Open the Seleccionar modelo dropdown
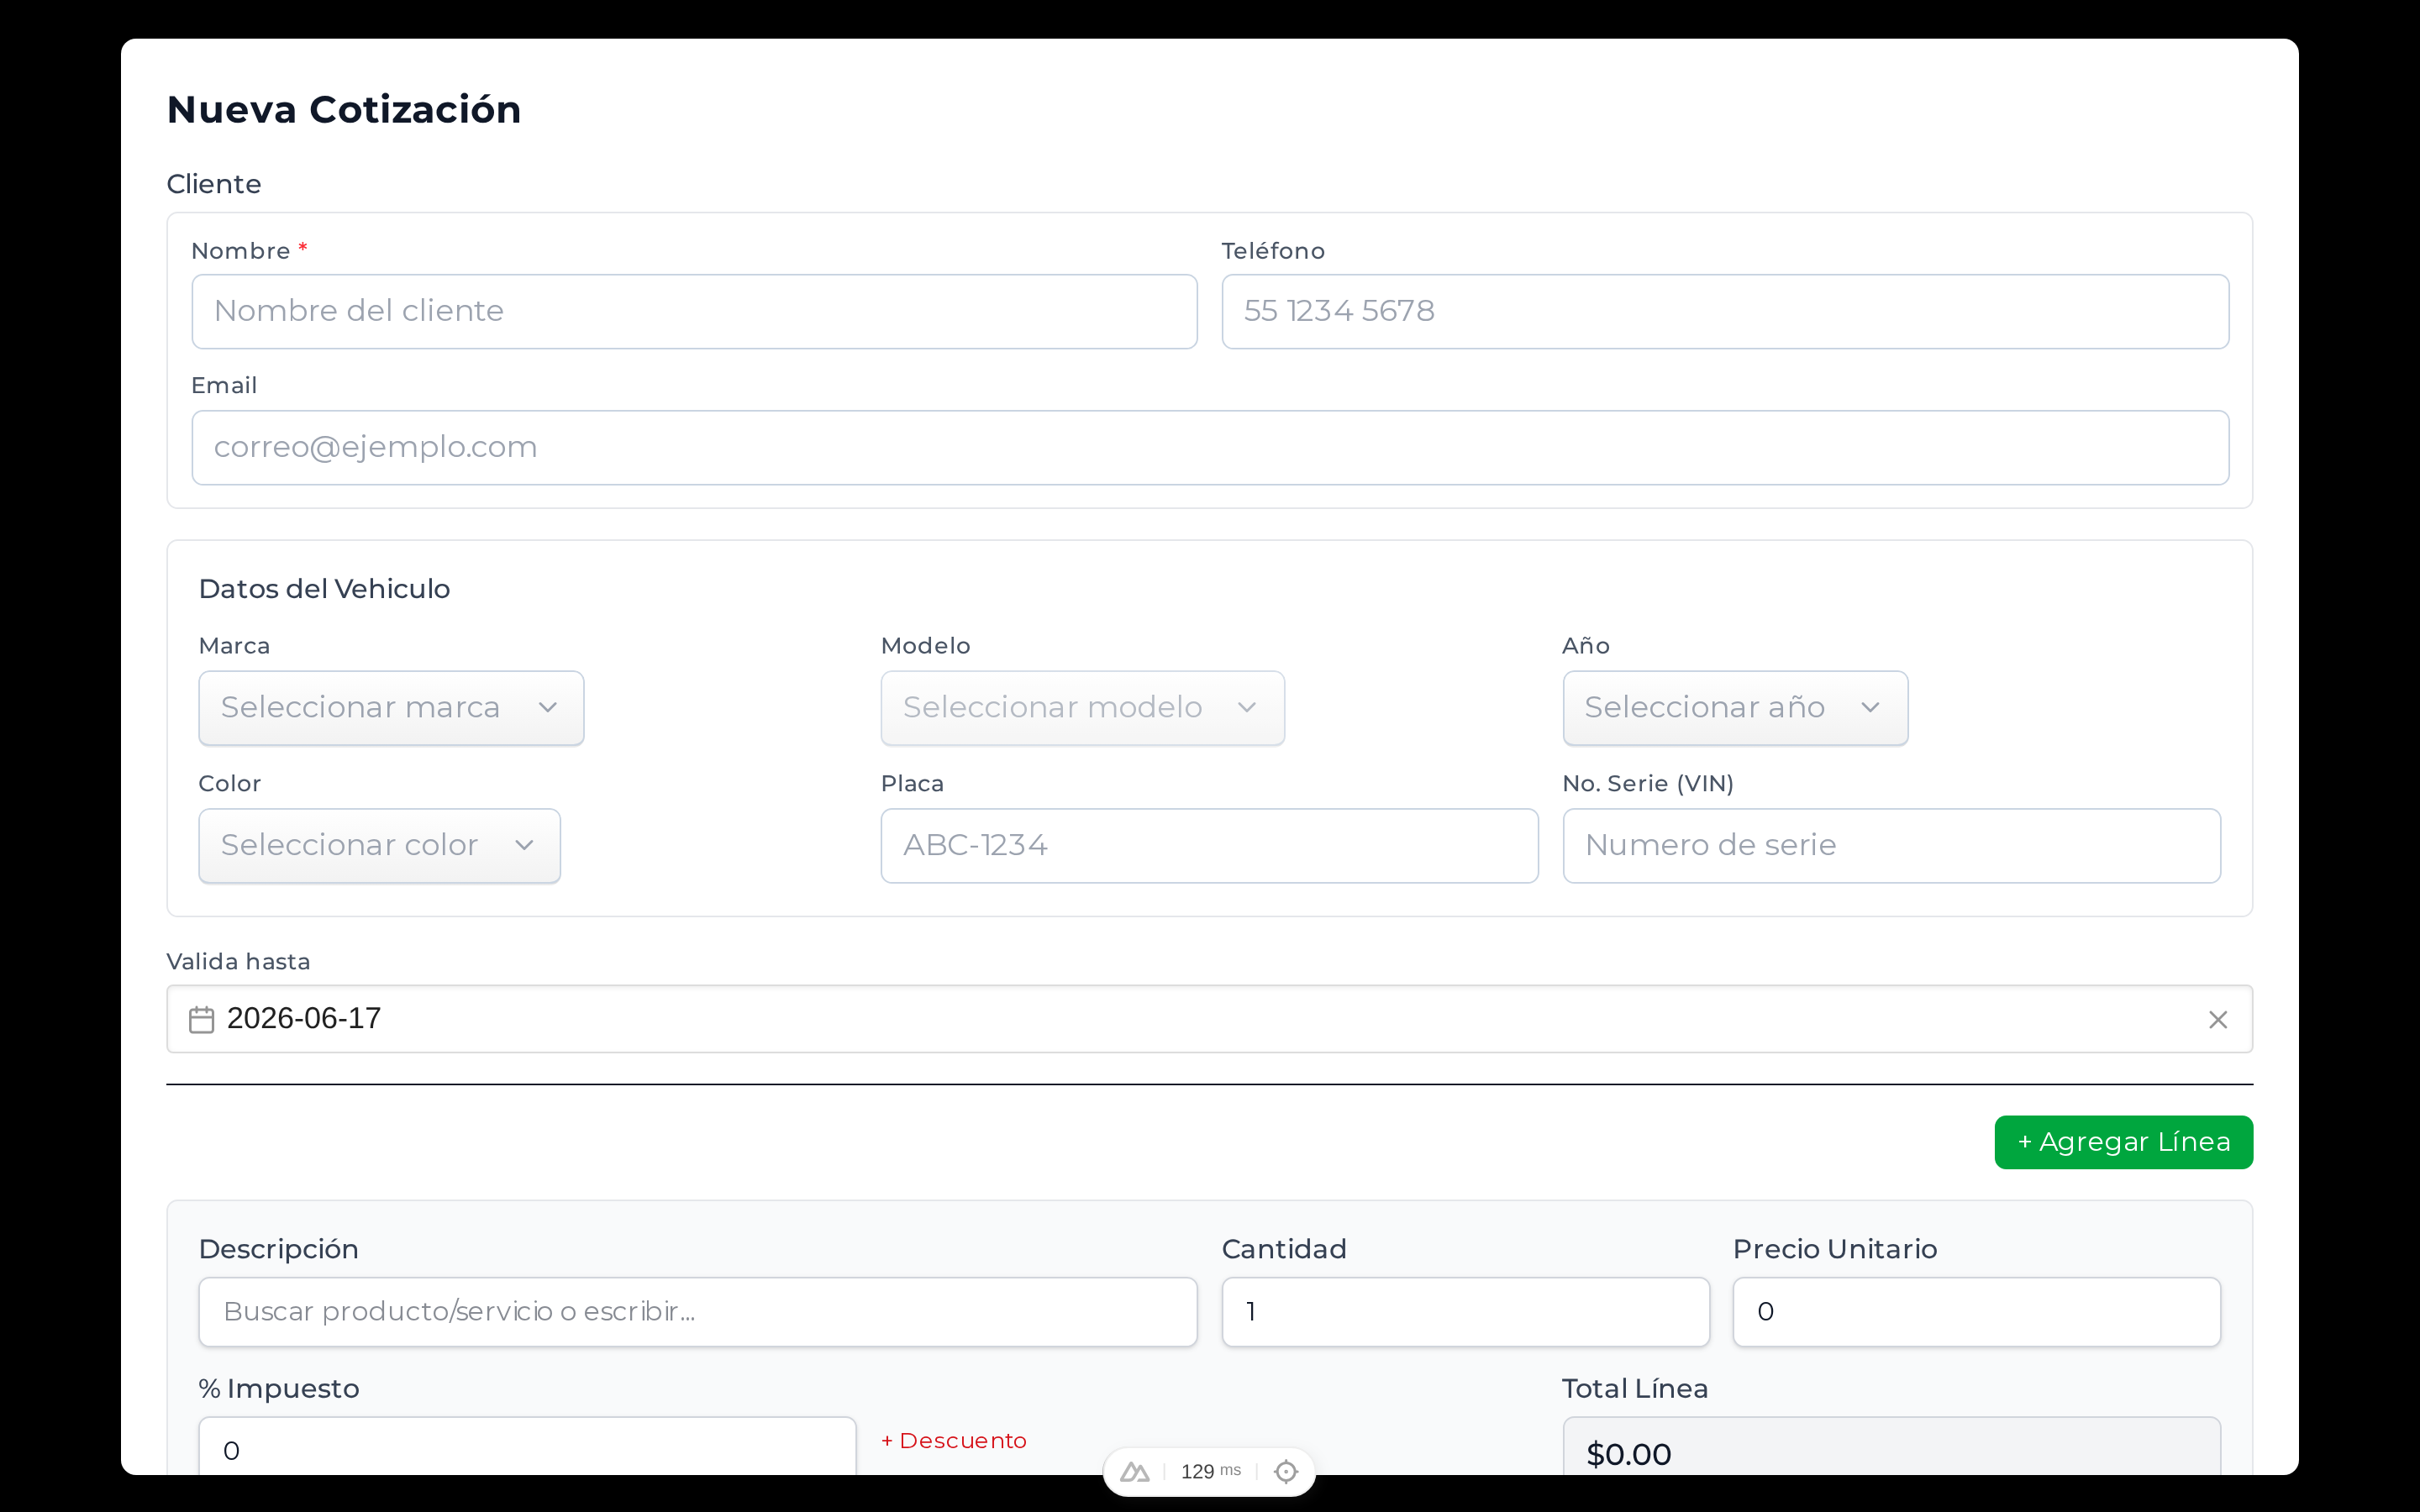Image resolution: width=2420 pixels, height=1512 pixels. point(1082,707)
